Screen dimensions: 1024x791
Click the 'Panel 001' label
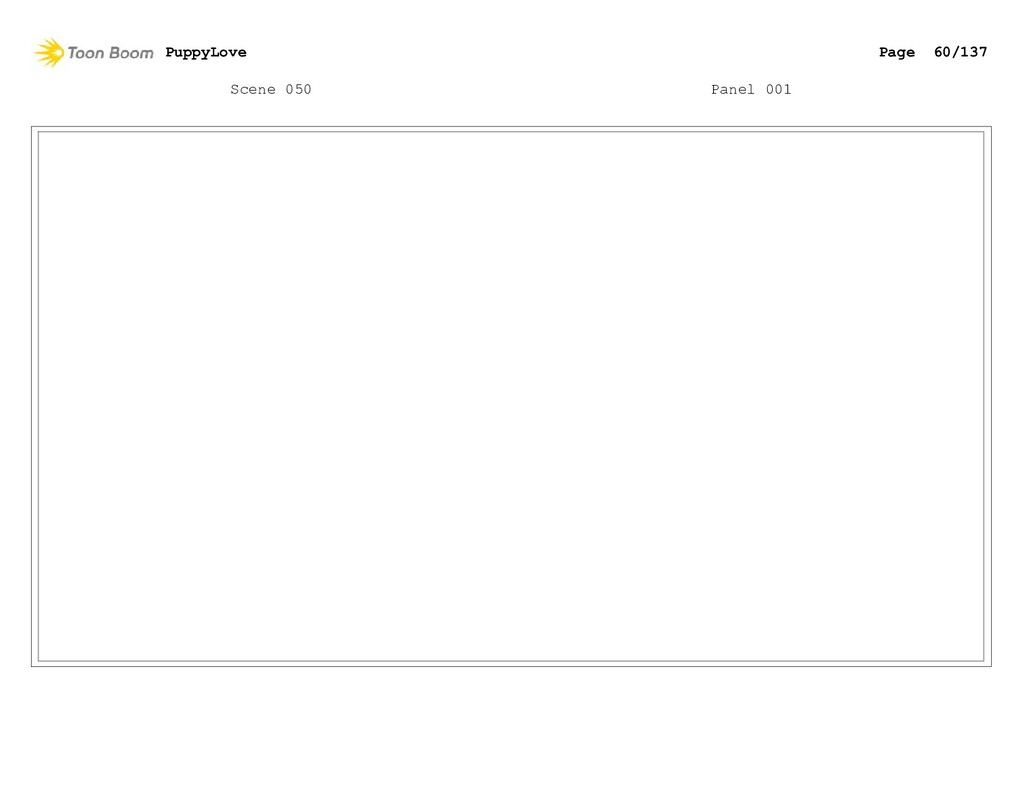(x=751, y=89)
